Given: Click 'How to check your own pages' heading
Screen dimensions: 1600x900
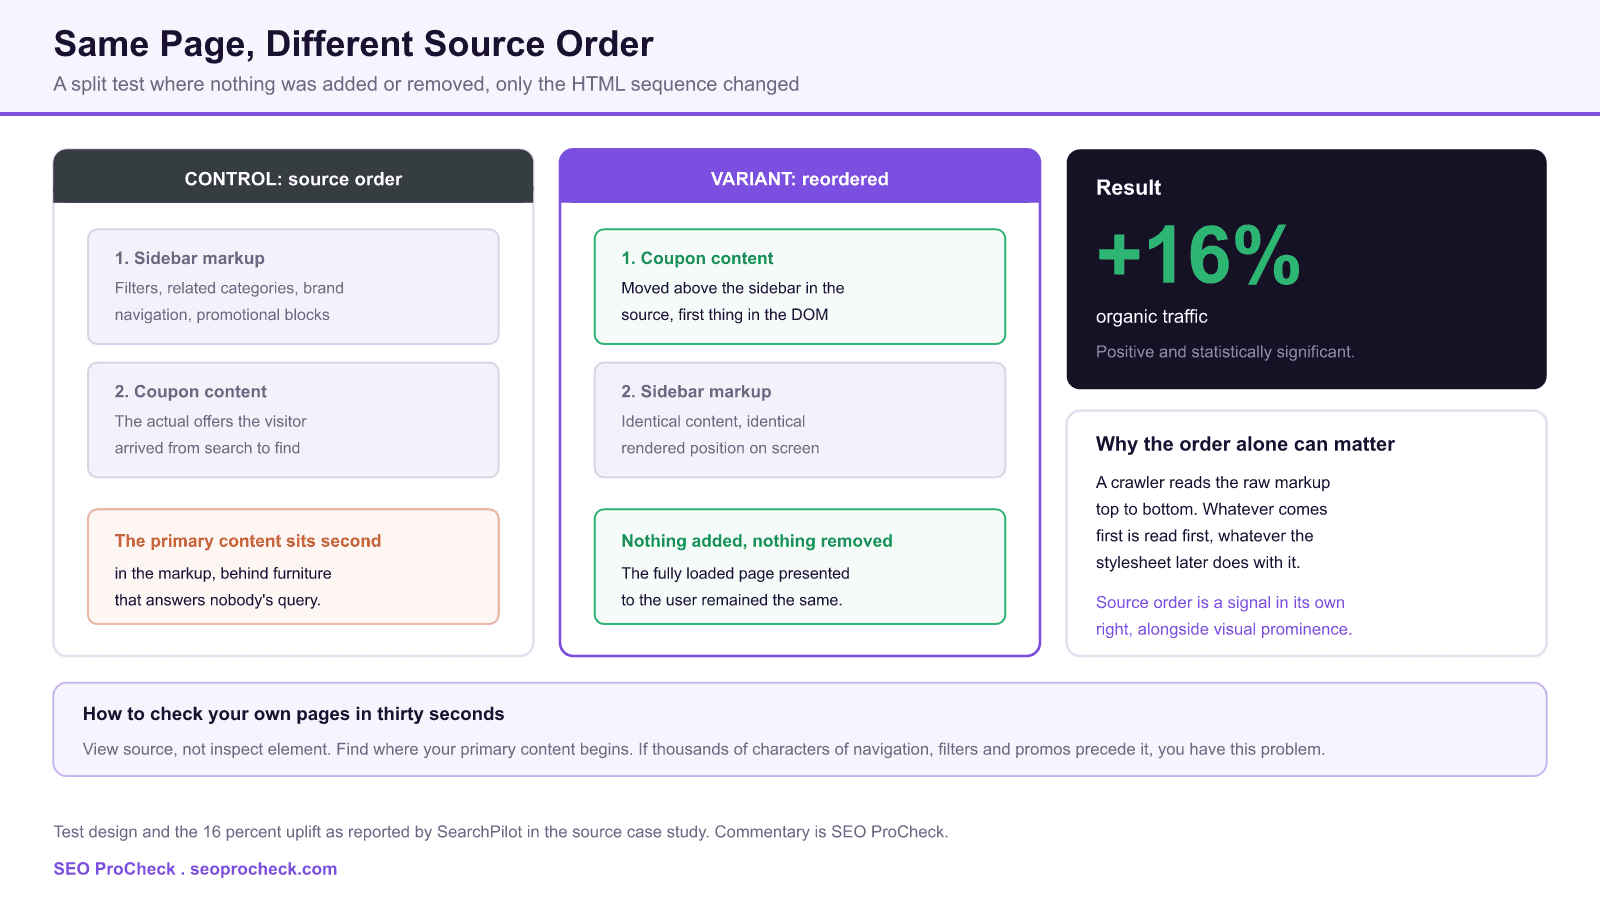Looking at the screenshot, I should [x=293, y=714].
